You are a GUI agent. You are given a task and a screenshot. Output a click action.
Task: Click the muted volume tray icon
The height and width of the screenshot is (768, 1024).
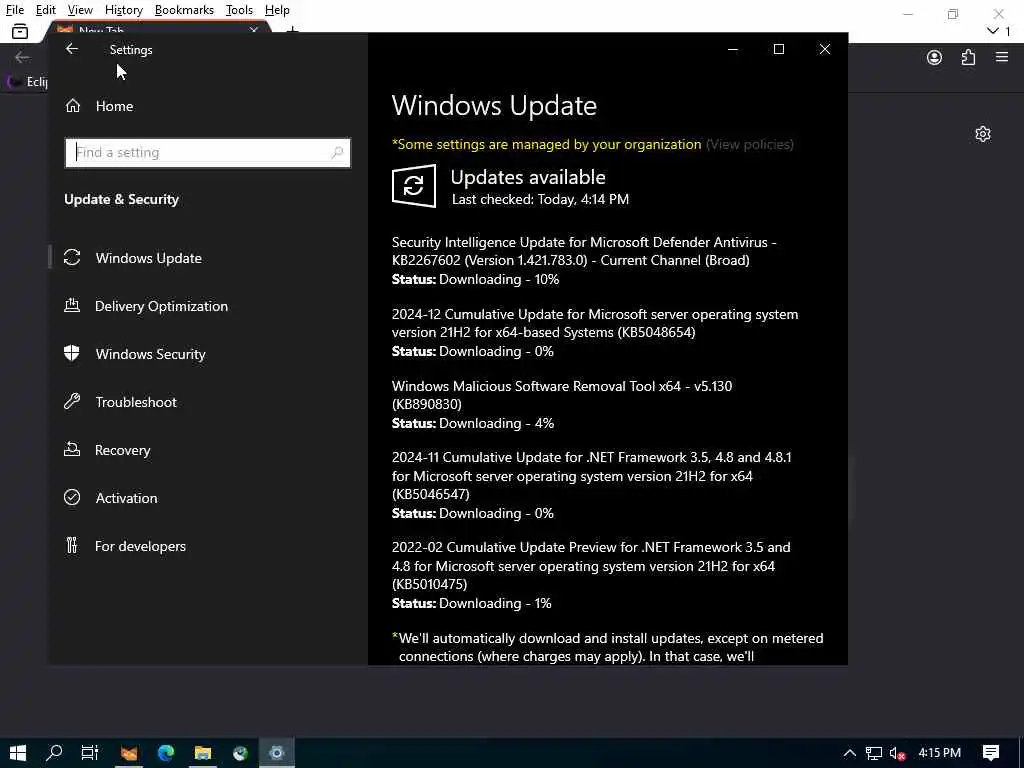point(897,754)
